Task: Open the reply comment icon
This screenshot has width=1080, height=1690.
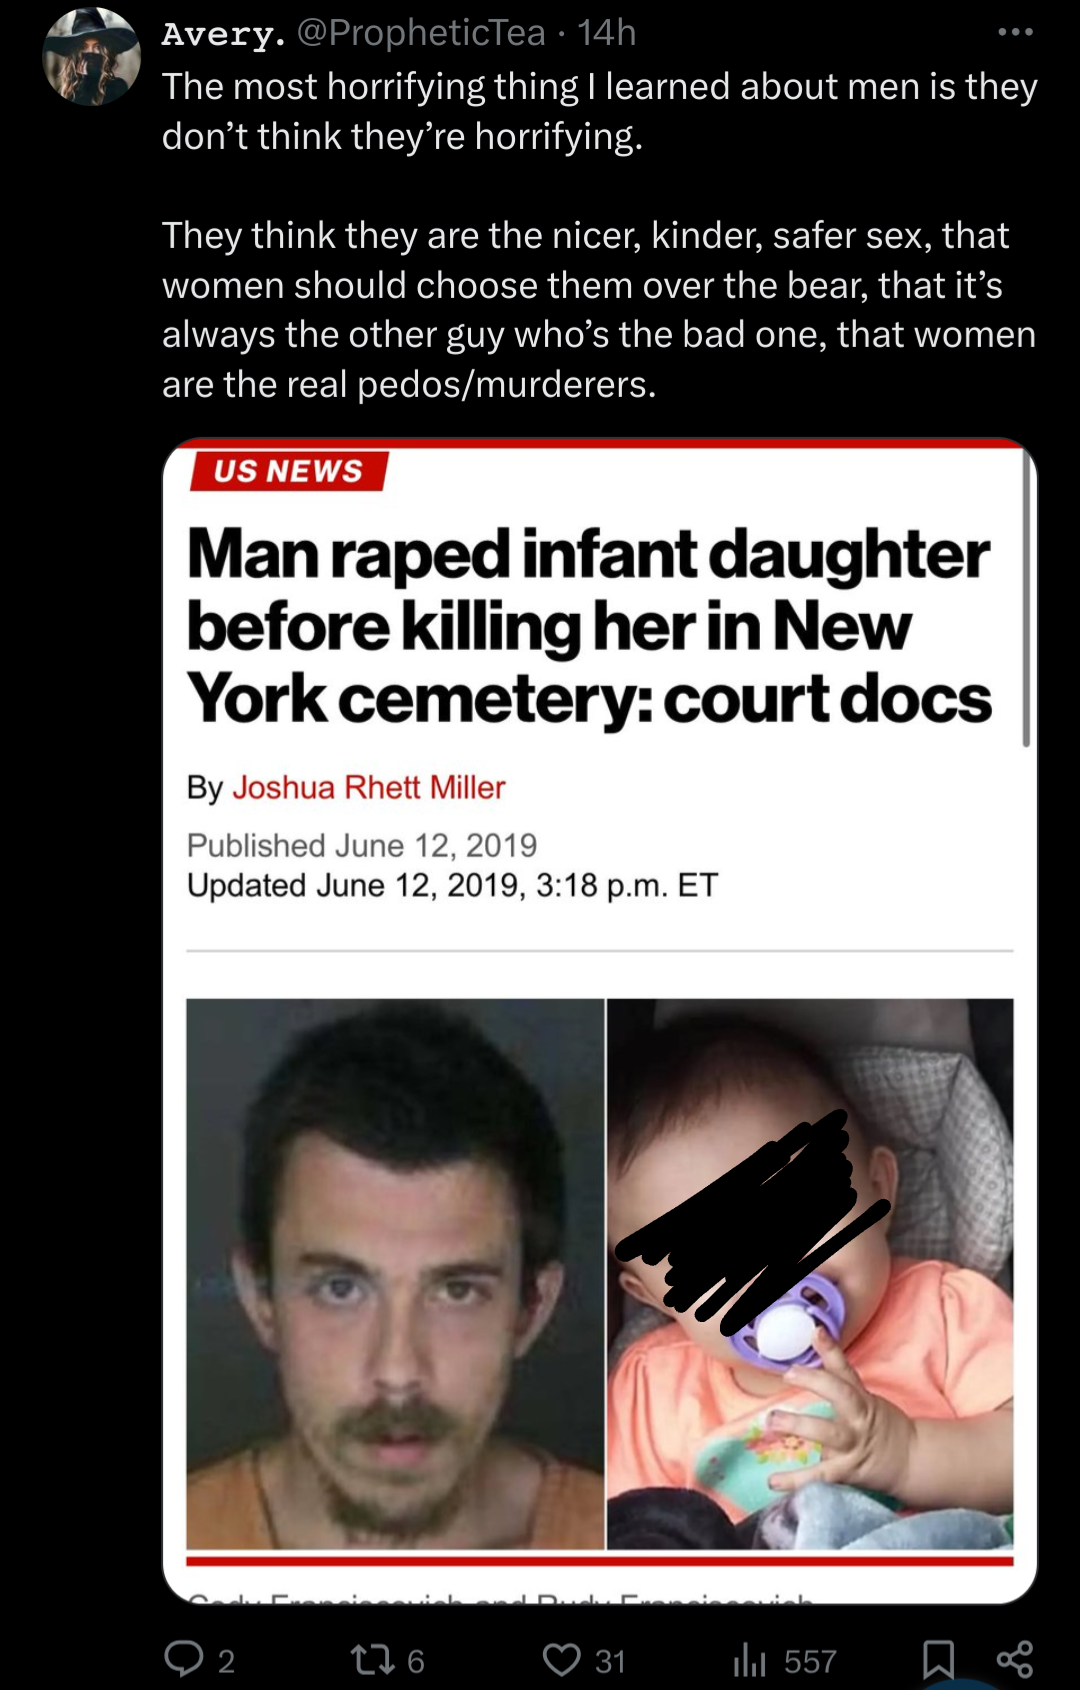Action: point(184,1659)
